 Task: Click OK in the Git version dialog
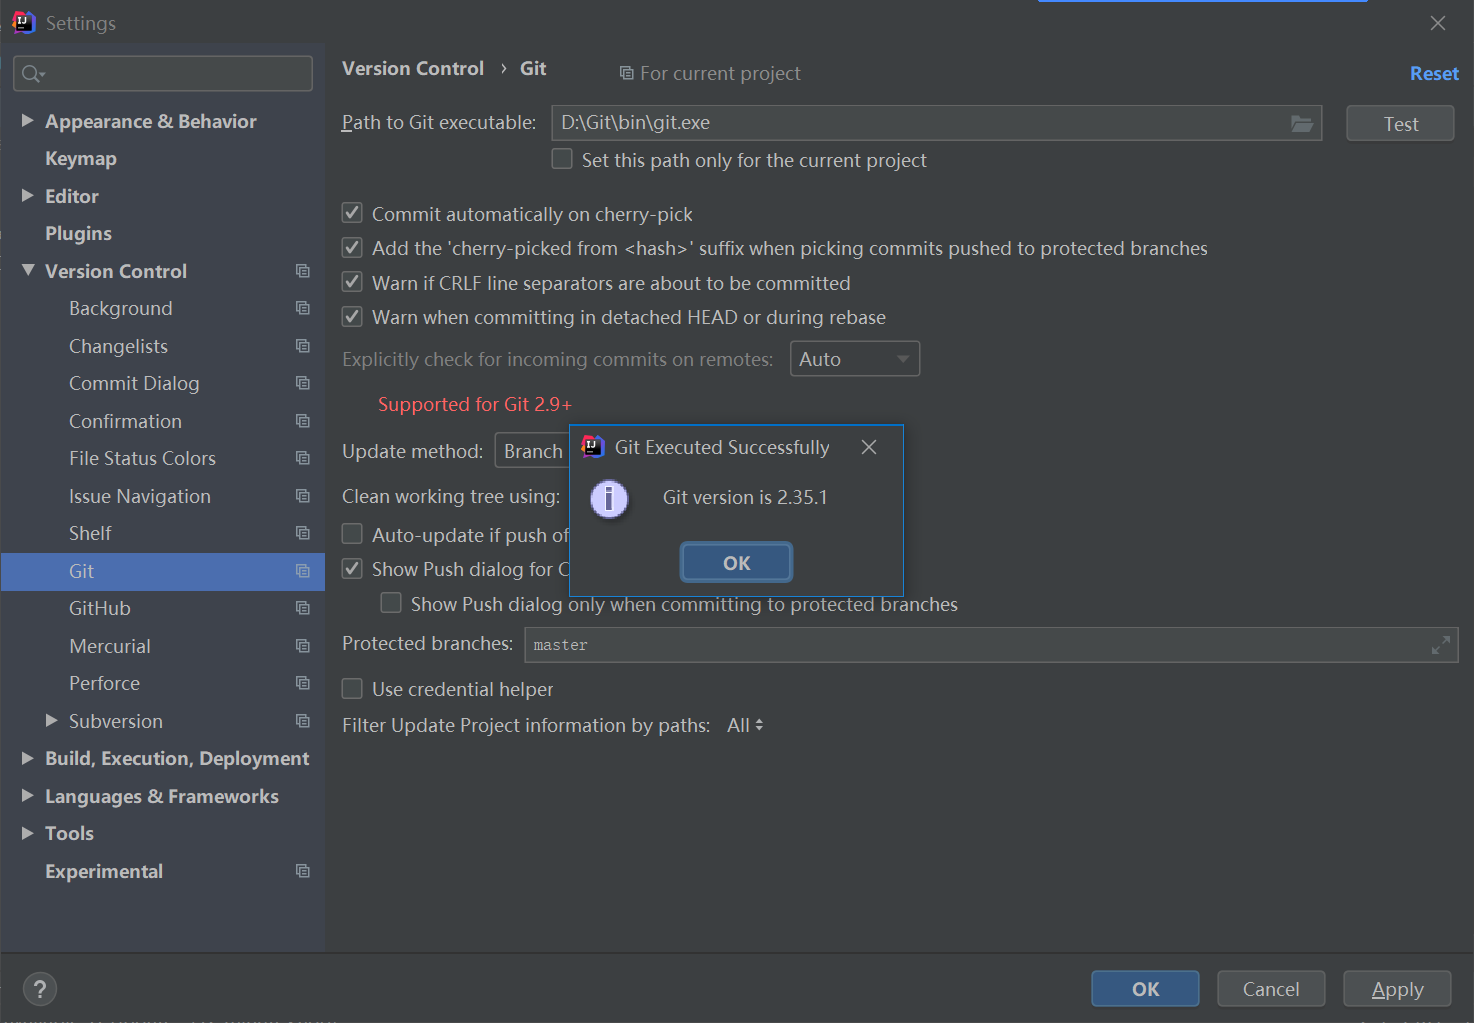(736, 563)
